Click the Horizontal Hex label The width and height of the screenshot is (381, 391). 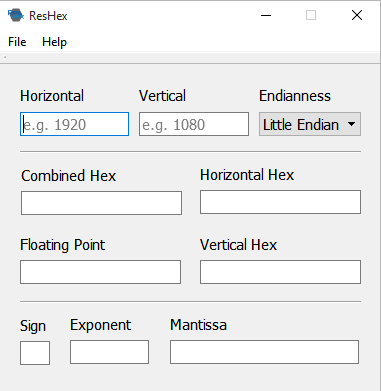click(247, 175)
